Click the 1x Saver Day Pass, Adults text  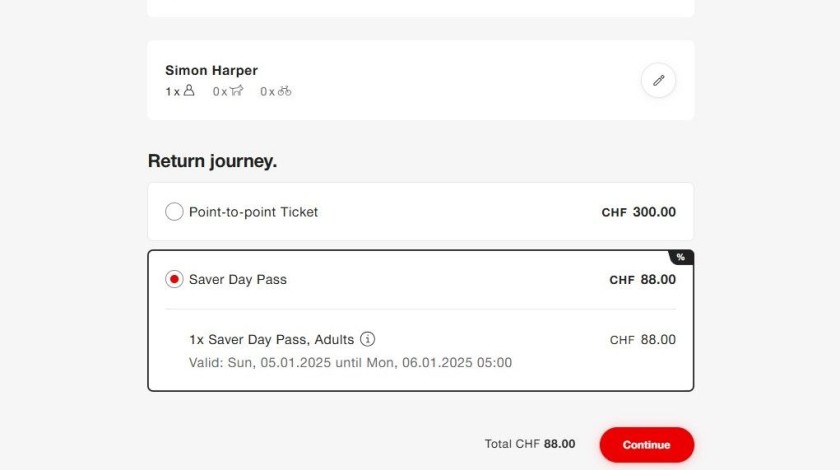pos(271,340)
